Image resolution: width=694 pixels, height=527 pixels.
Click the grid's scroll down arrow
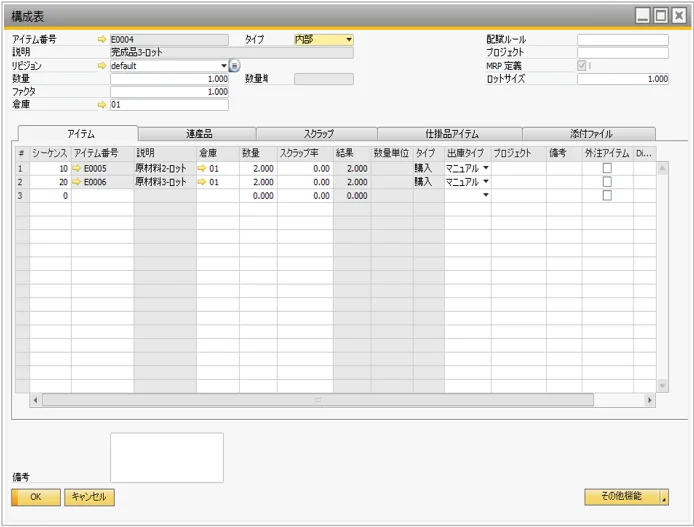tap(662, 386)
